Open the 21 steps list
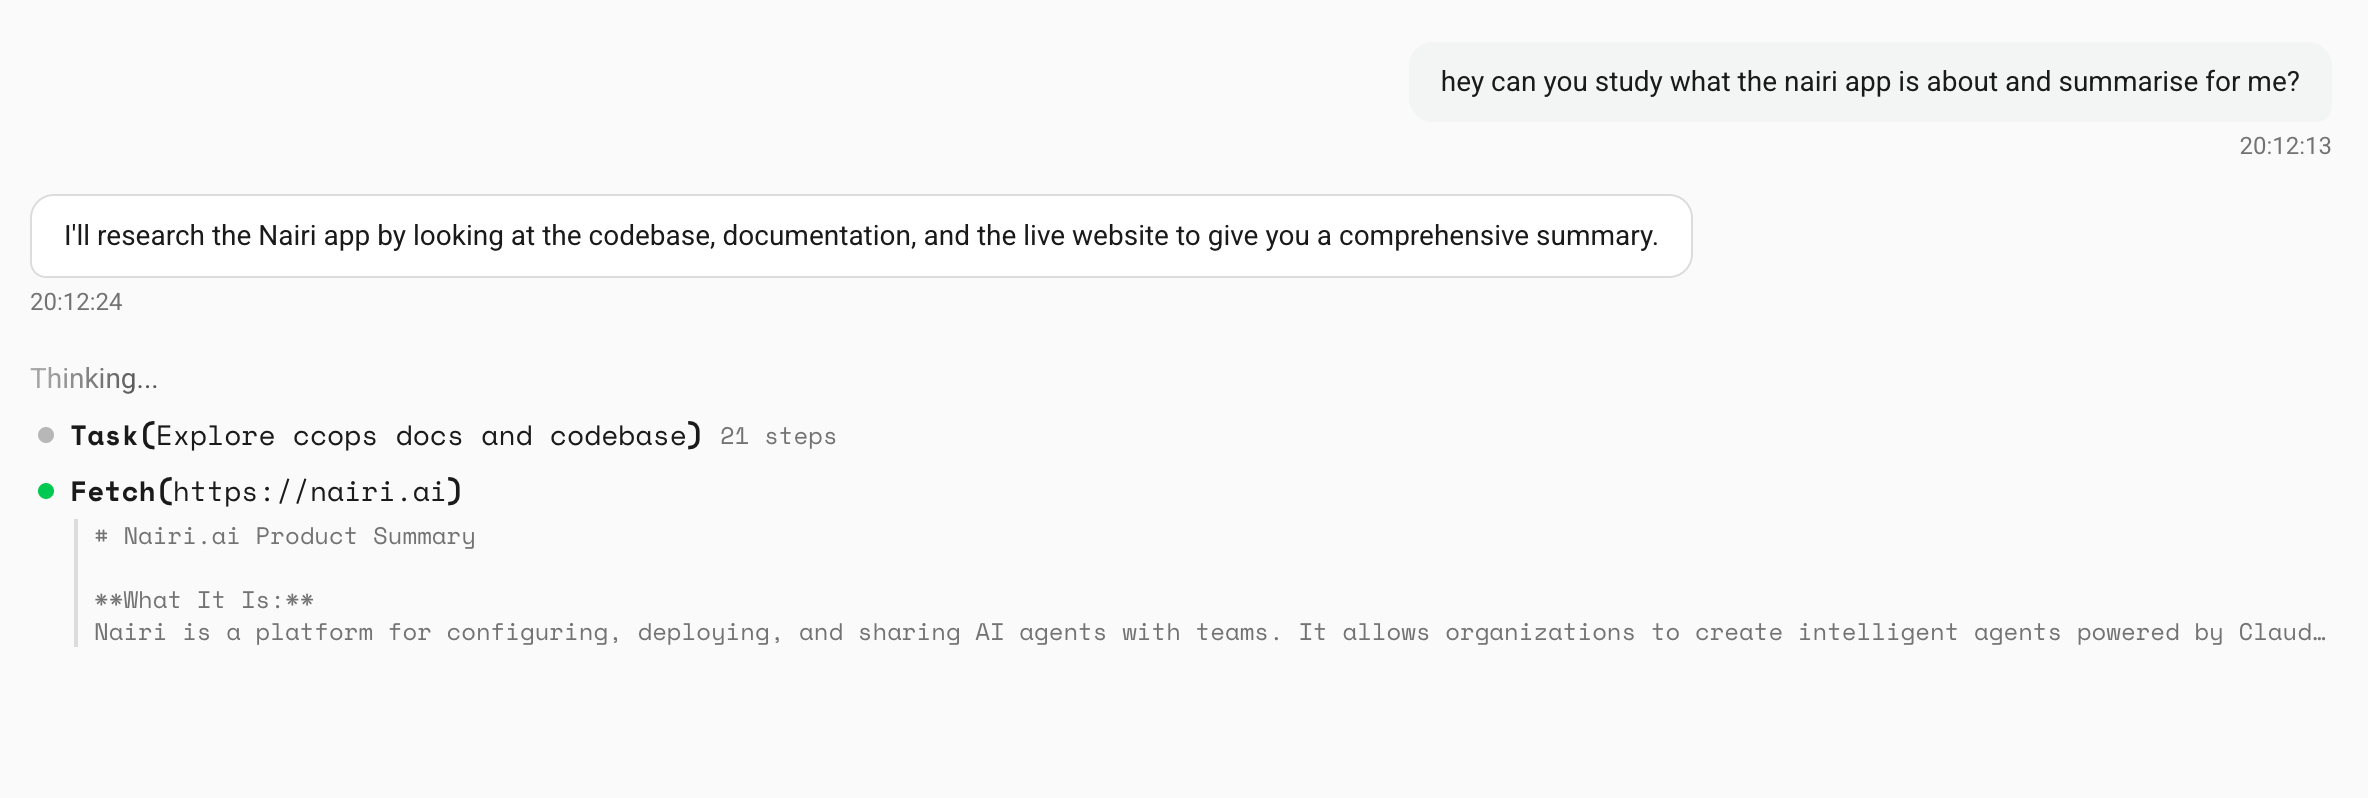 [777, 437]
